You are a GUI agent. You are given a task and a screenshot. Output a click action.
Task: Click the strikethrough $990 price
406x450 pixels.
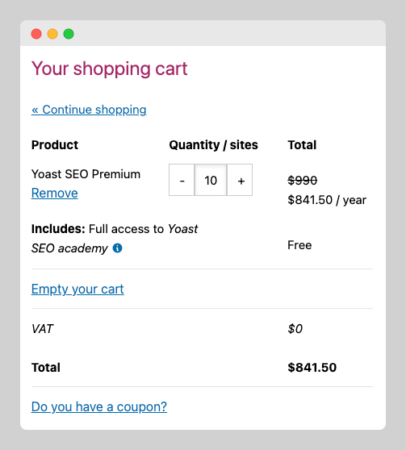click(302, 180)
